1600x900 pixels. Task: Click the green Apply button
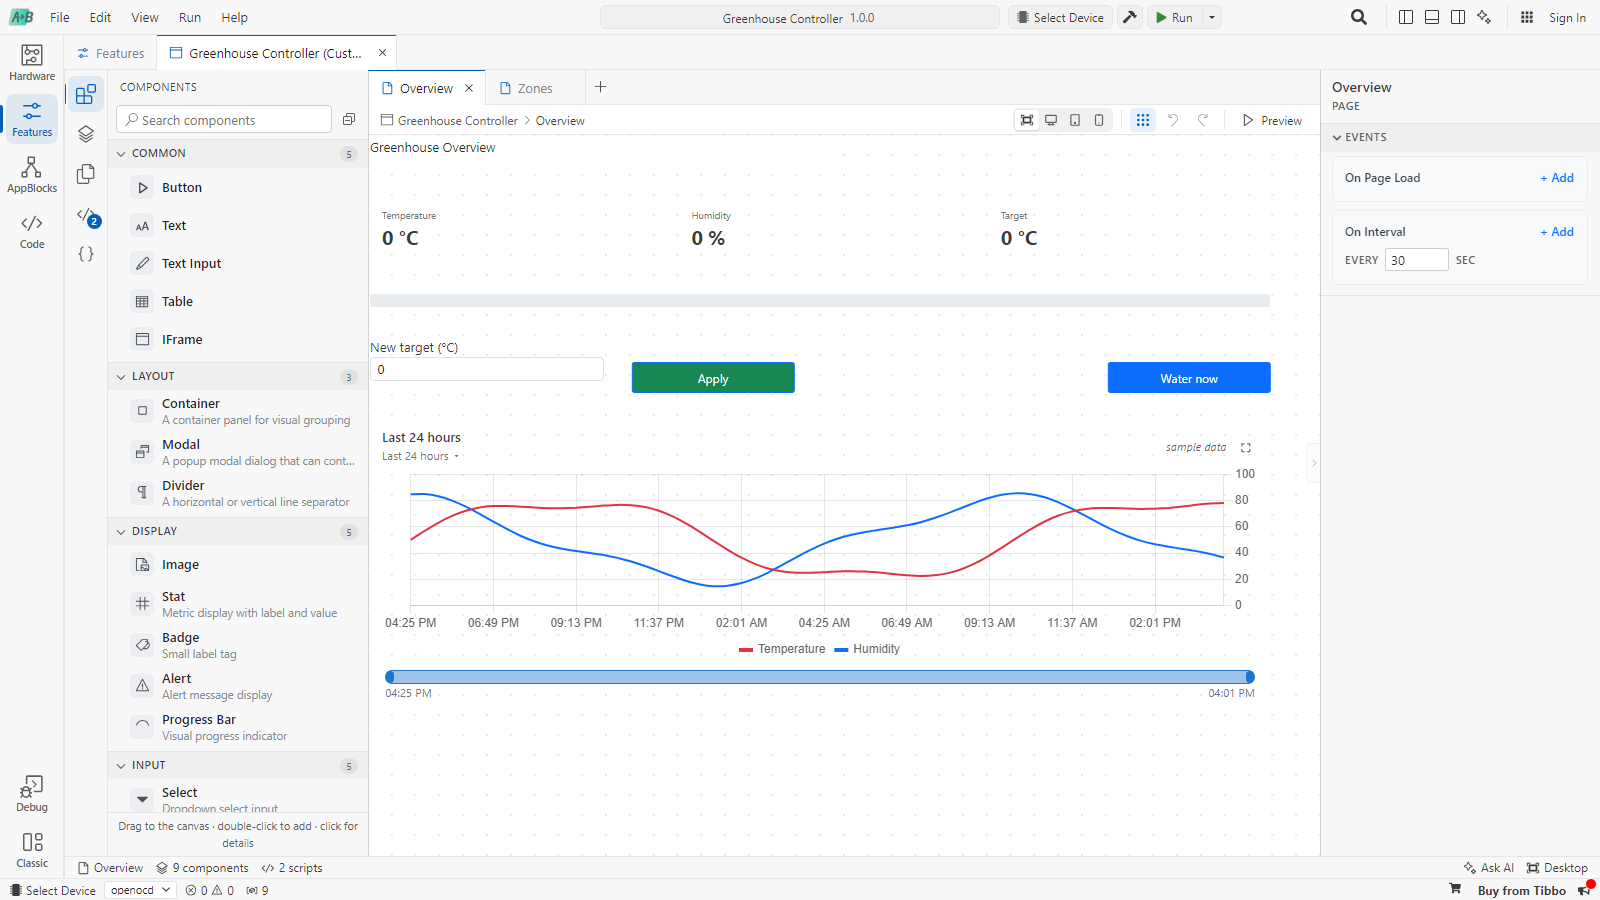point(713,378)
